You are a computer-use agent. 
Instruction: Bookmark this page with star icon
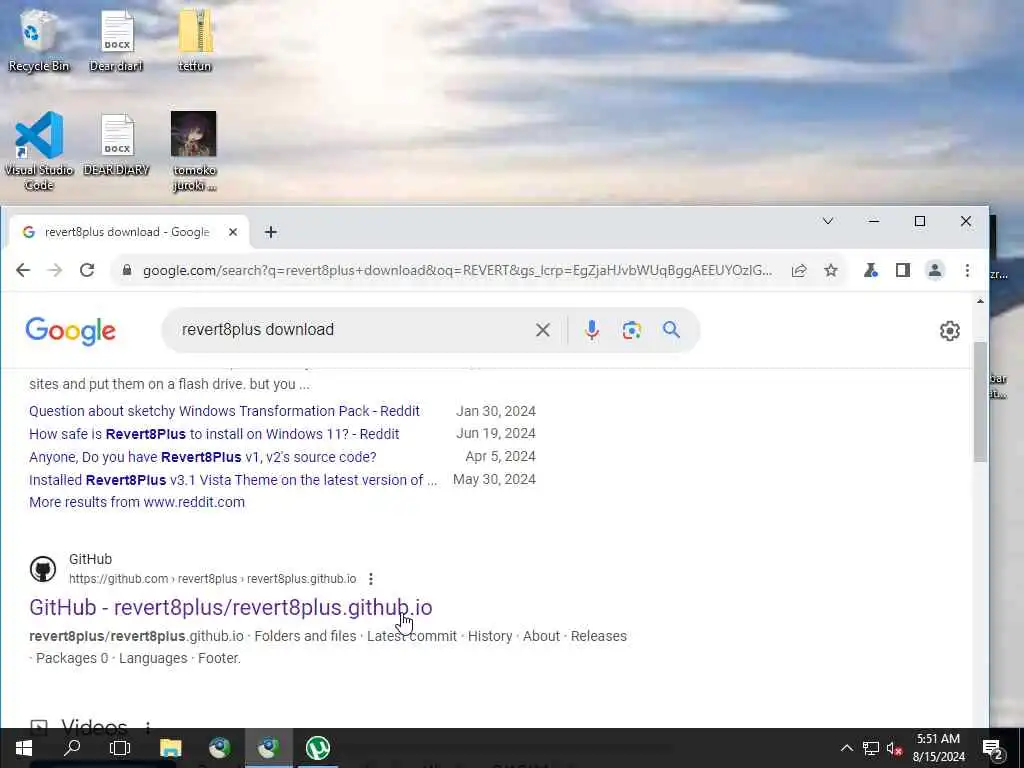click(831, 270)
